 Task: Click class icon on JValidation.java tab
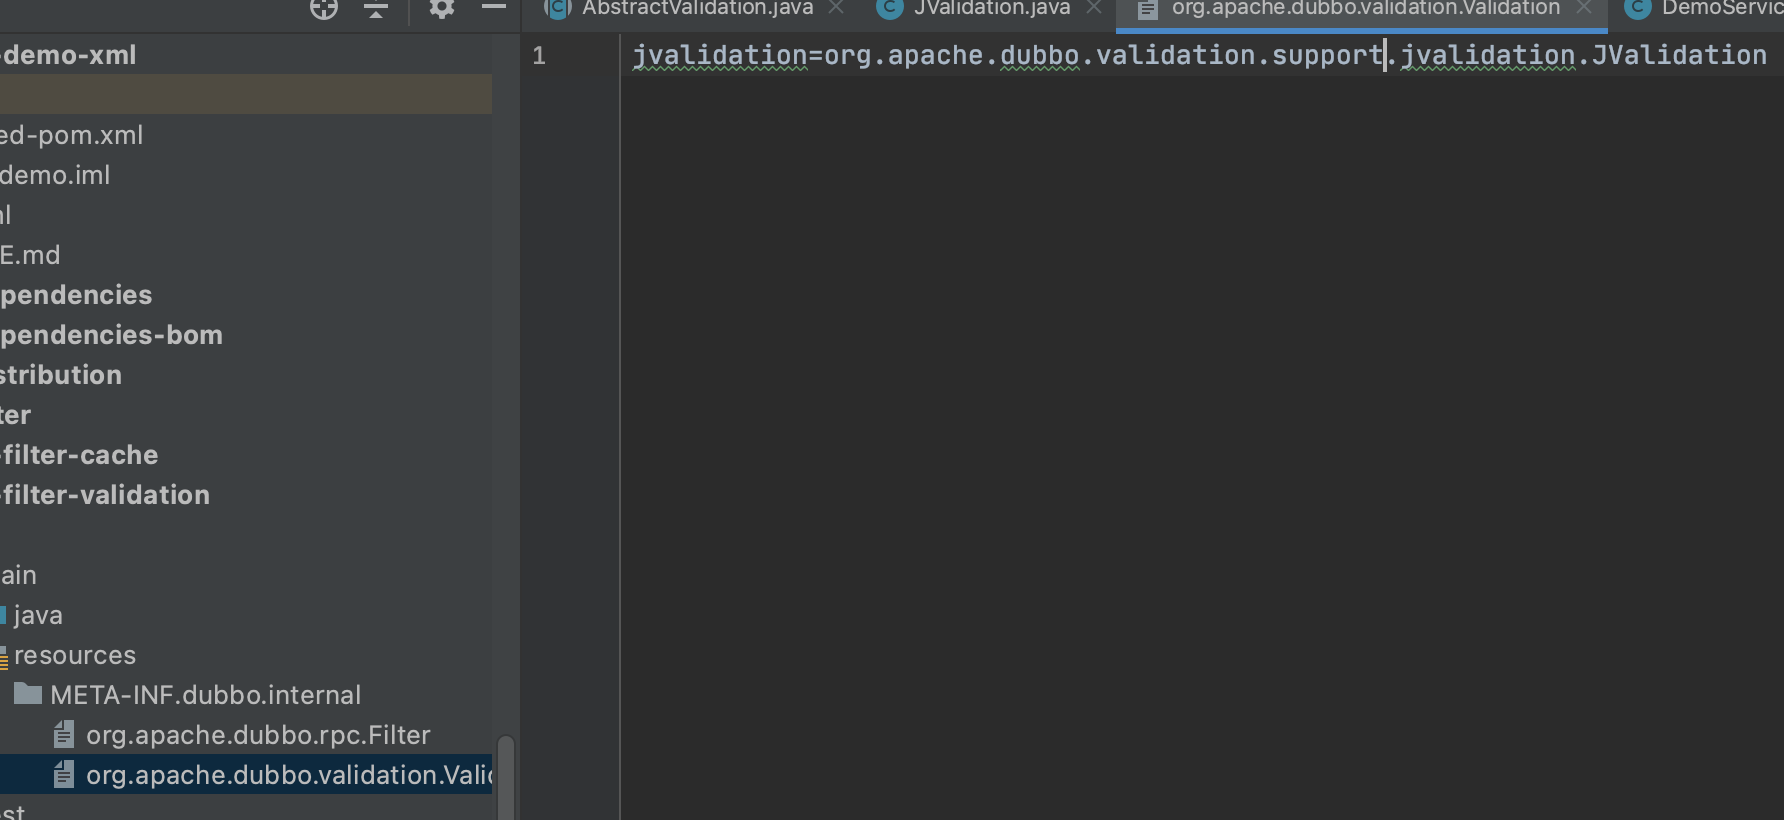point(889,8)
